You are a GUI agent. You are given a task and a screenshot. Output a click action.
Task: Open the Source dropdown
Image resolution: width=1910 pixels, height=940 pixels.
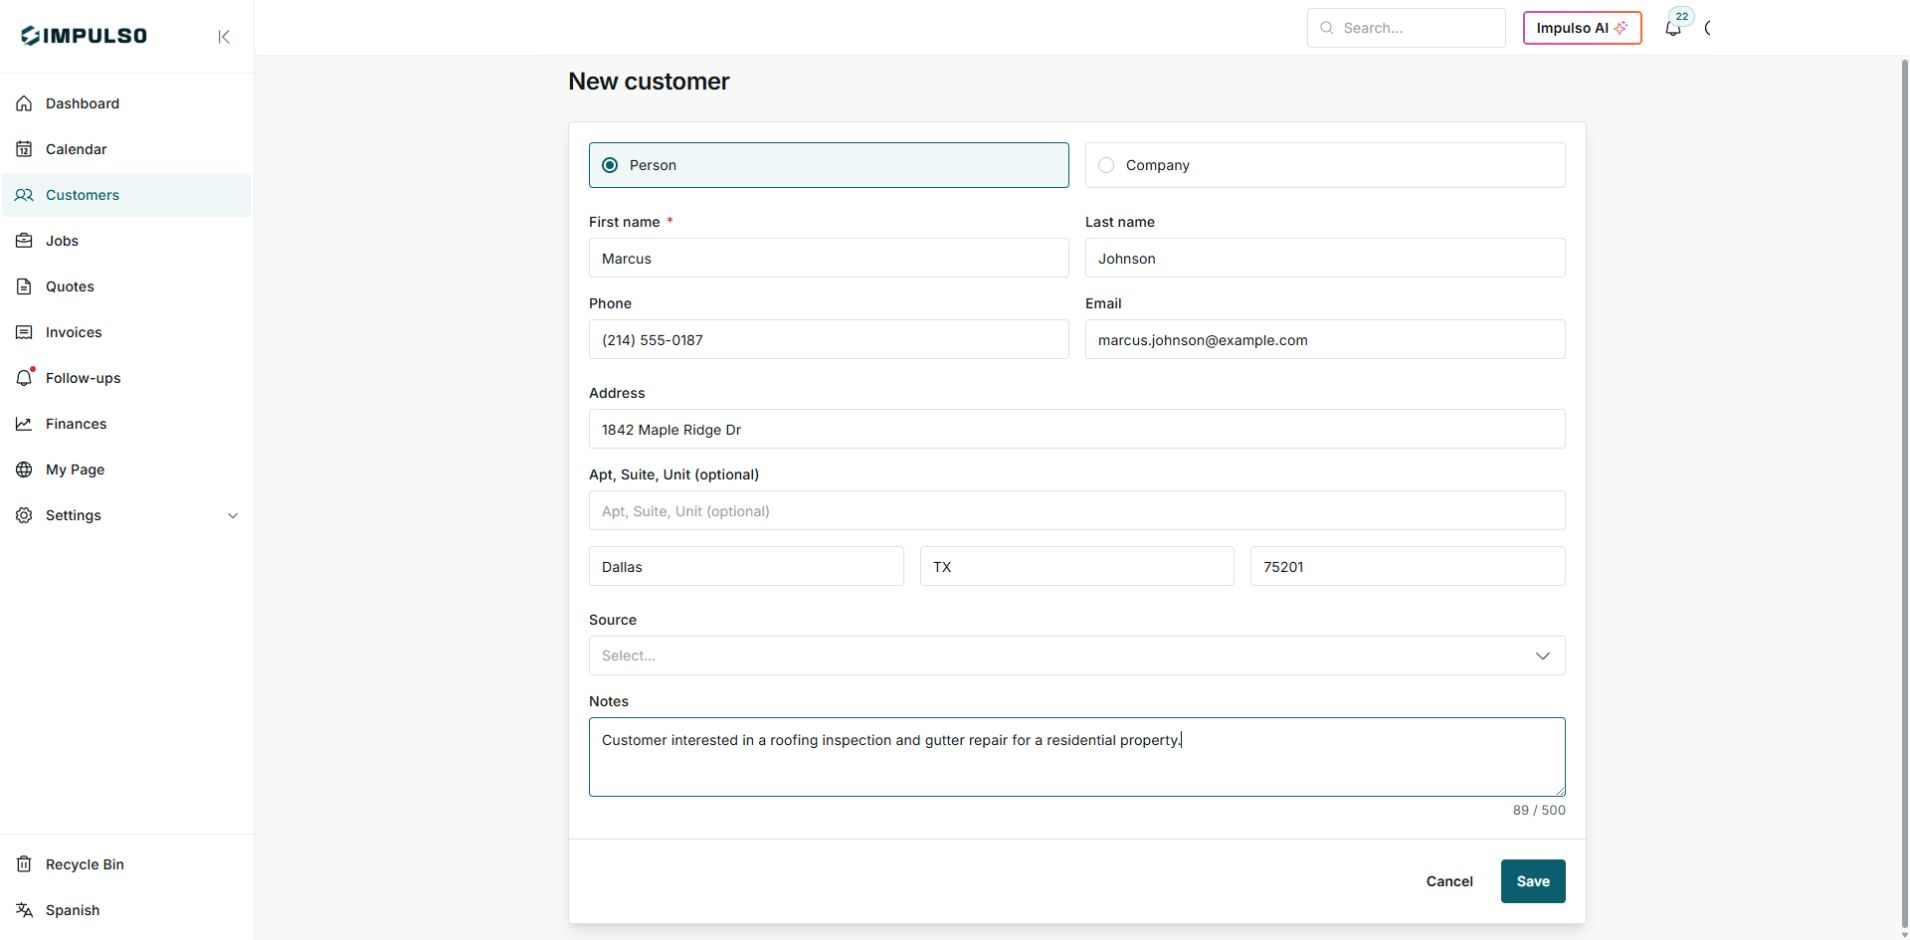point(1077,656)
